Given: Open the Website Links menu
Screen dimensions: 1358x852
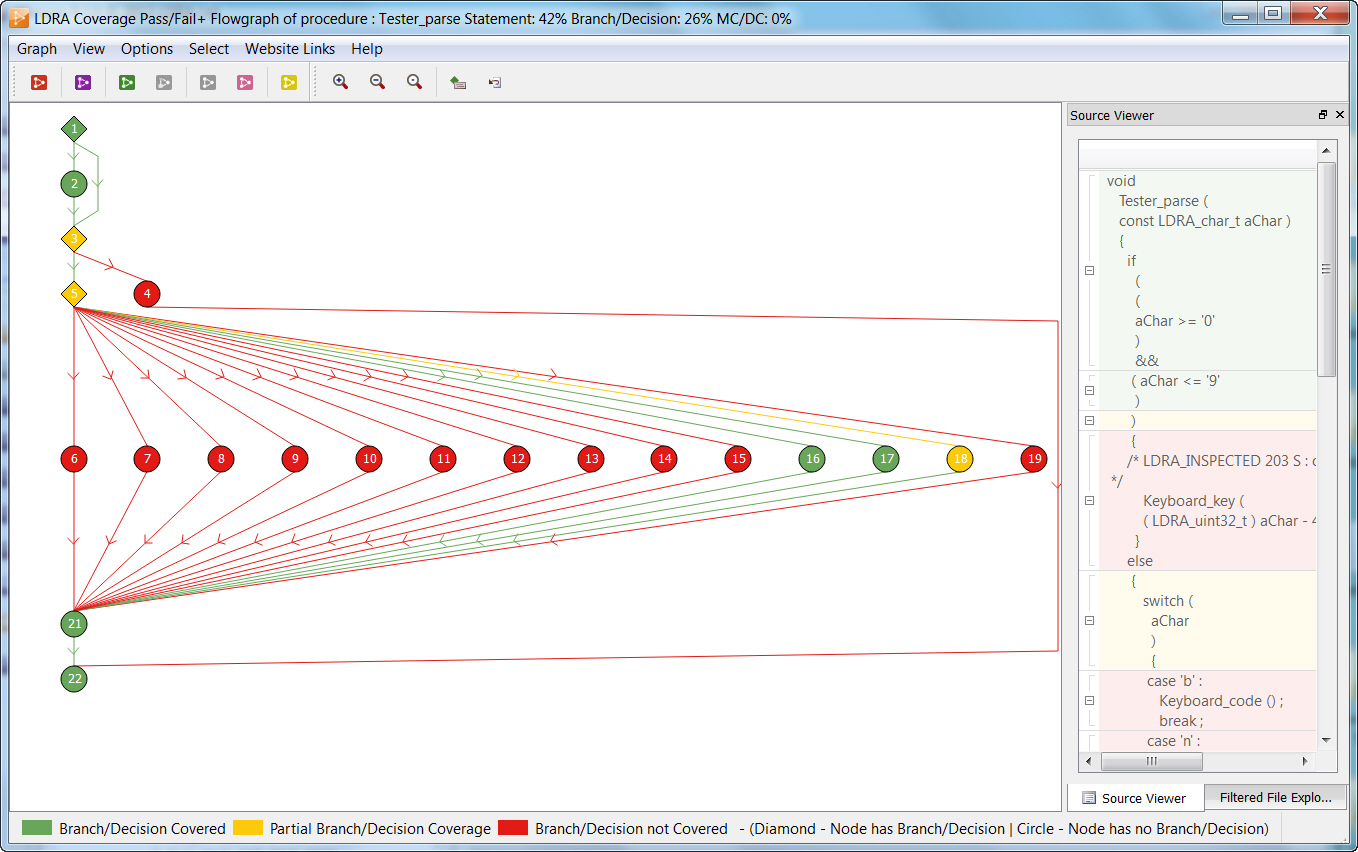Looking at the screenshot, I should 290,49.
